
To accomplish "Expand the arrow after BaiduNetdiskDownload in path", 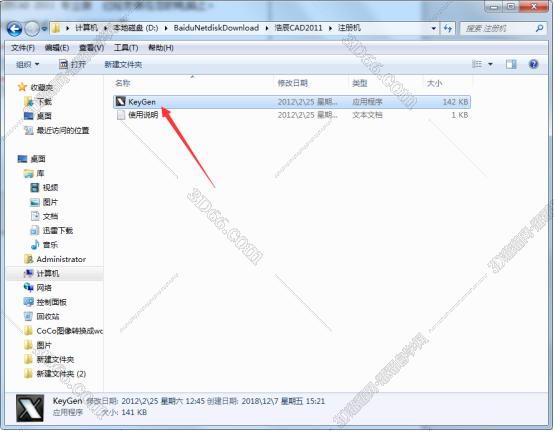I will coord(267,28).
